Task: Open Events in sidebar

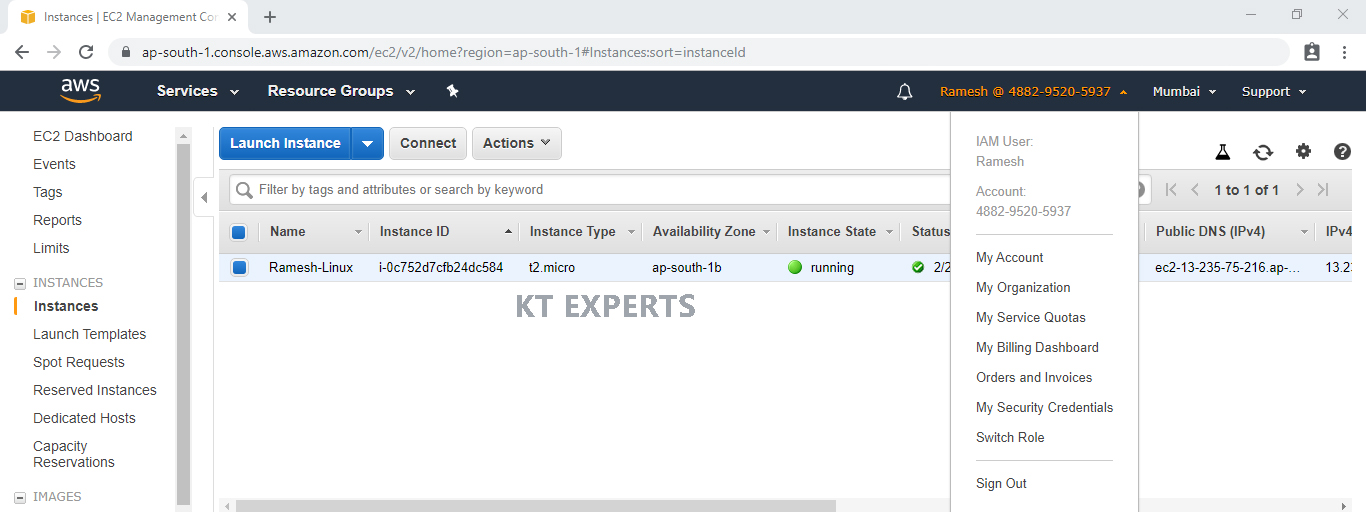Action: [54, 164]
